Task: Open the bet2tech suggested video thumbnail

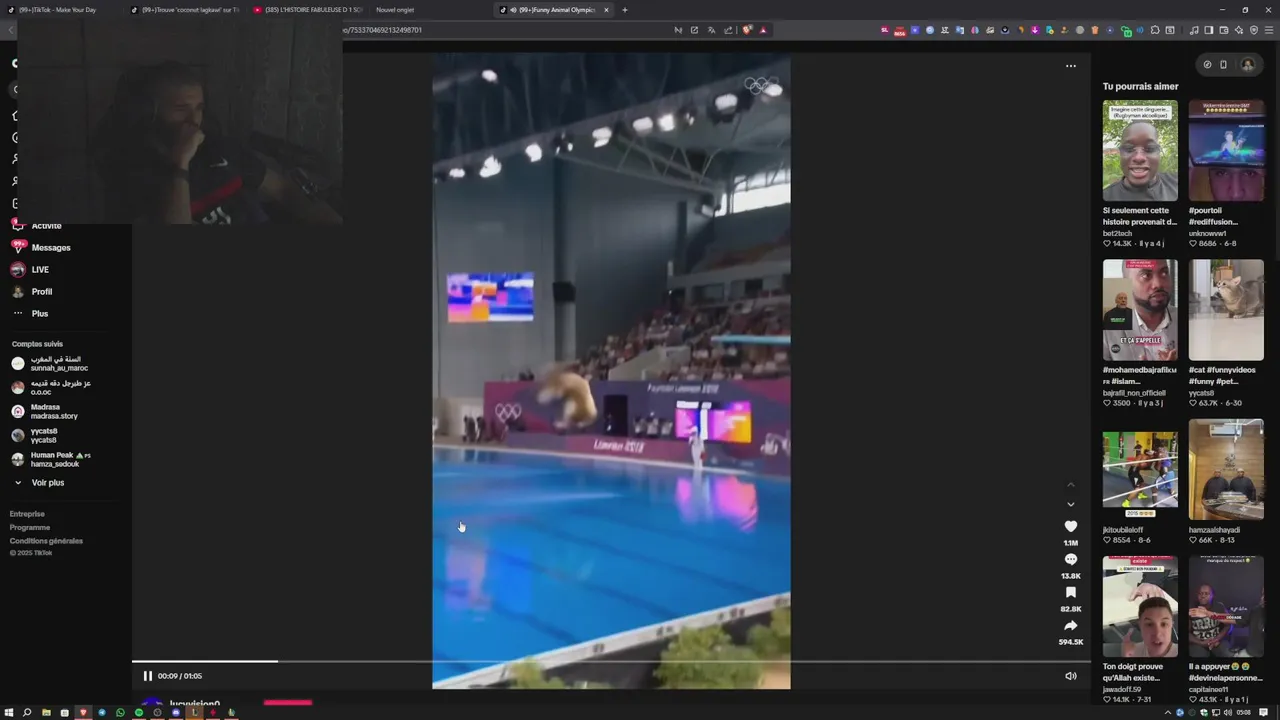Action: click(1140, 150)
